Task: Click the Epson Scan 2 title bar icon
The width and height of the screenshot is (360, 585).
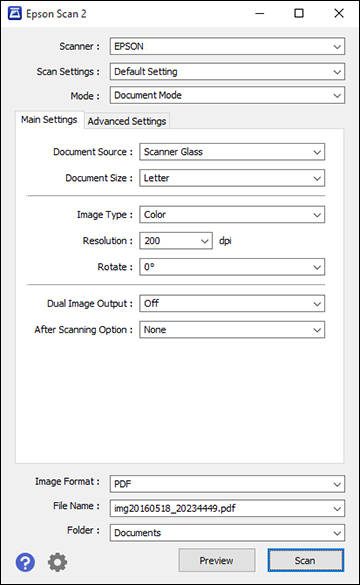Action: (x=15, y=14)
